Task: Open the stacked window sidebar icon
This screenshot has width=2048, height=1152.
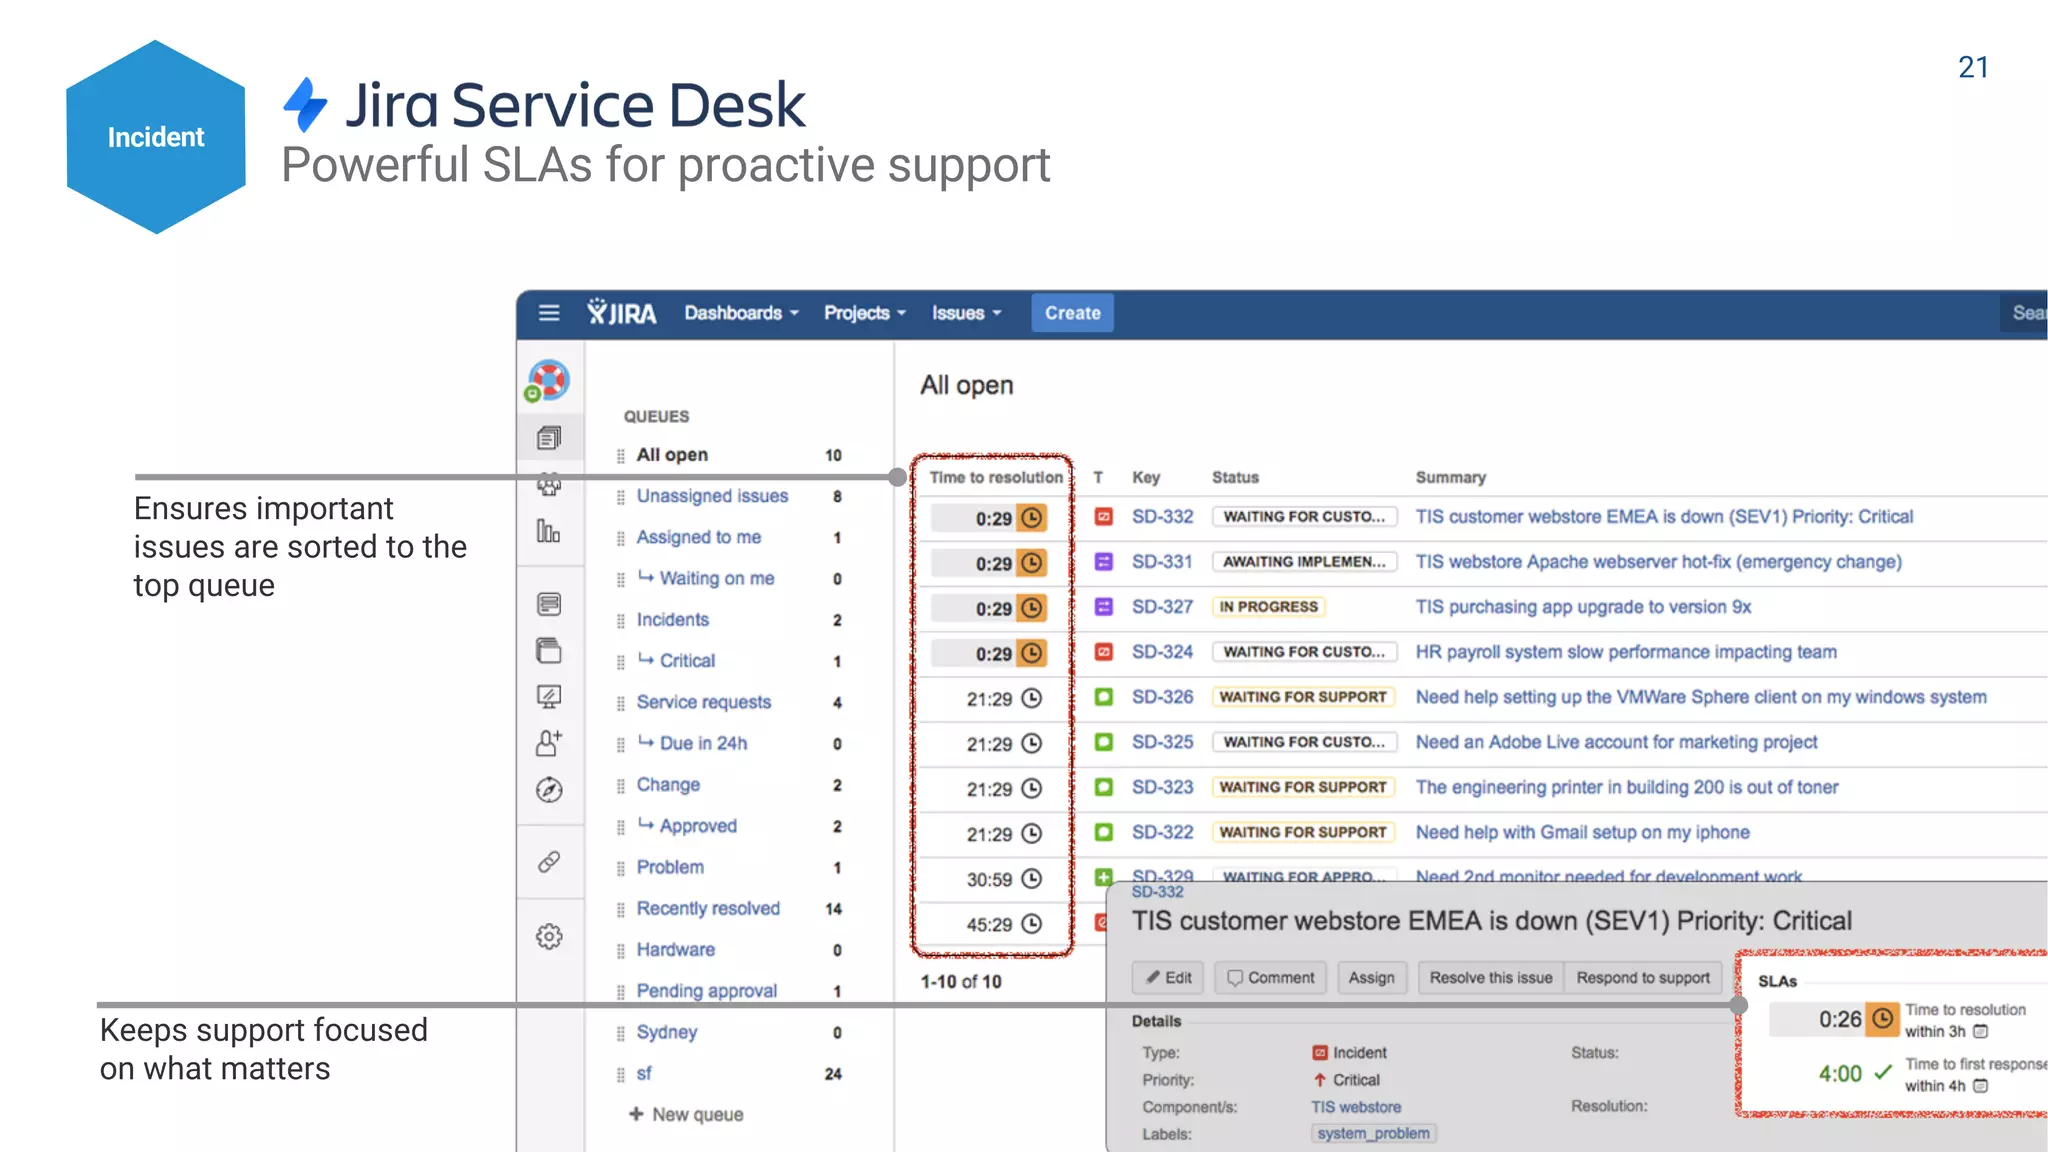Action: pyautogui.click(x=549, y=651)
